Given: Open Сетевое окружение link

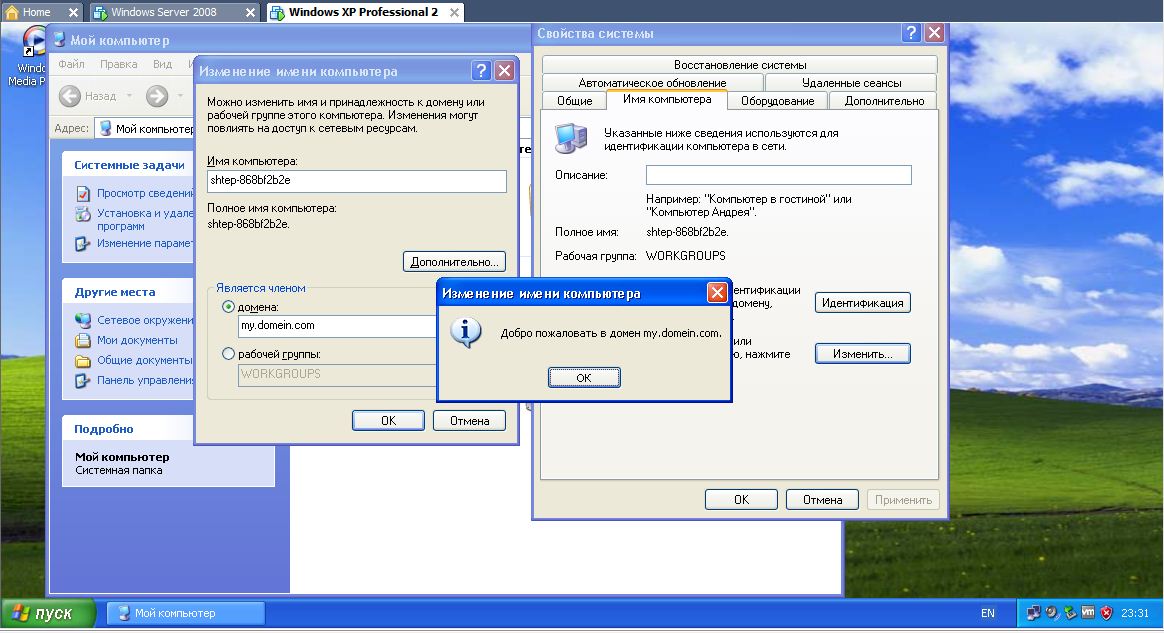Looking at the screenshot, I should [146, 321].
